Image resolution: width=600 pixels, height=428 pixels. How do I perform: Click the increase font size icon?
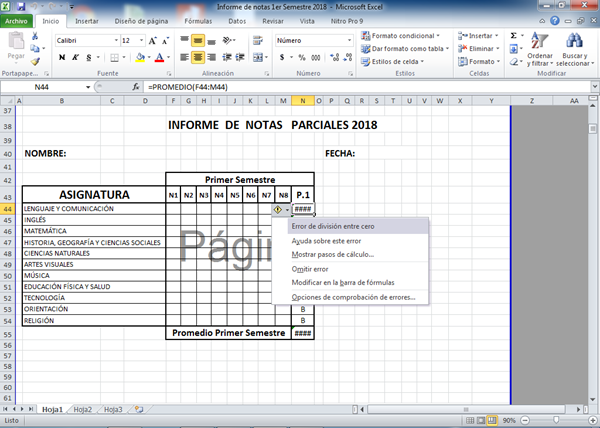click(152, 41)
